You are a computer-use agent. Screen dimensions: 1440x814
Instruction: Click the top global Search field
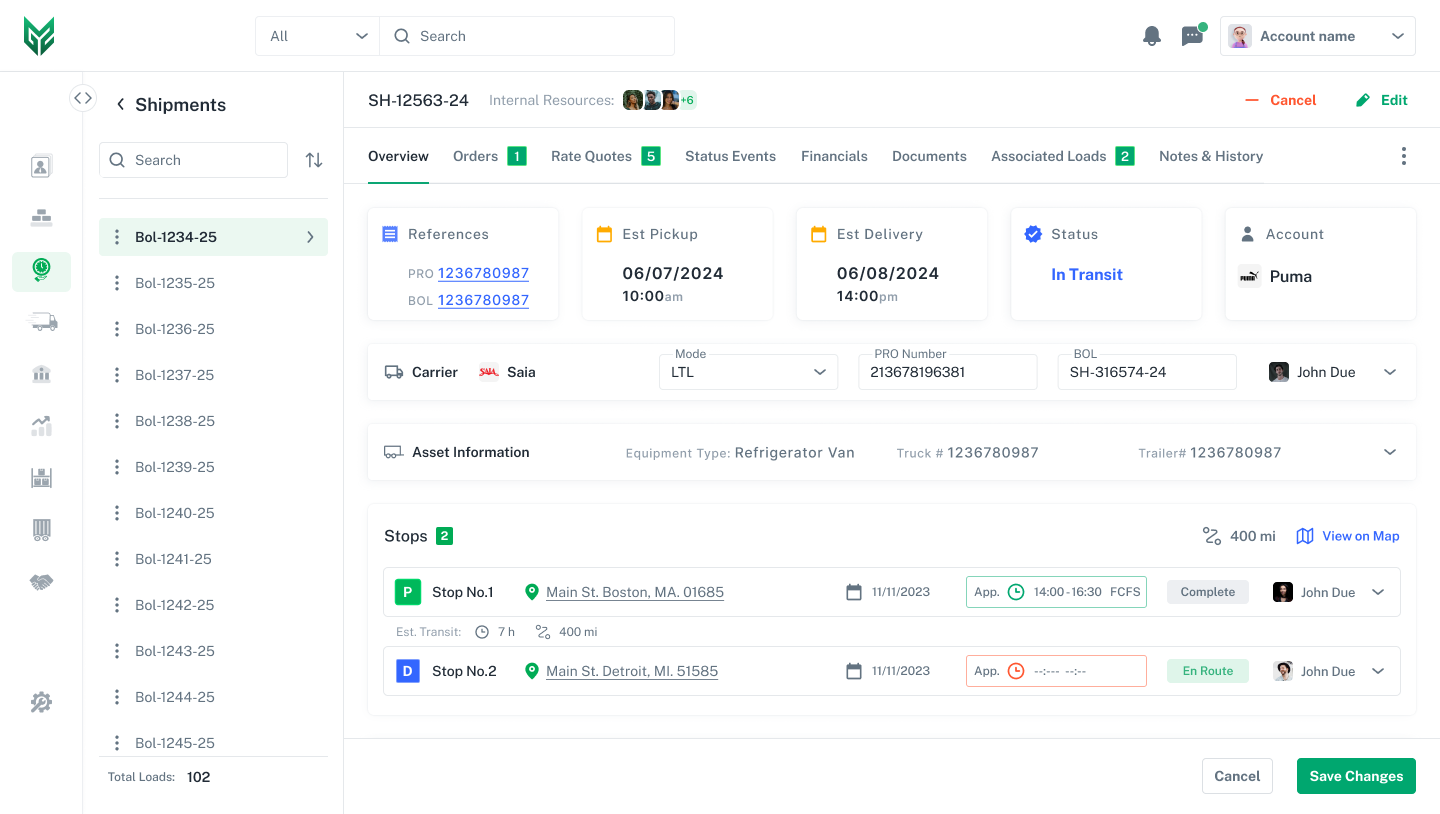pos(527,36)
